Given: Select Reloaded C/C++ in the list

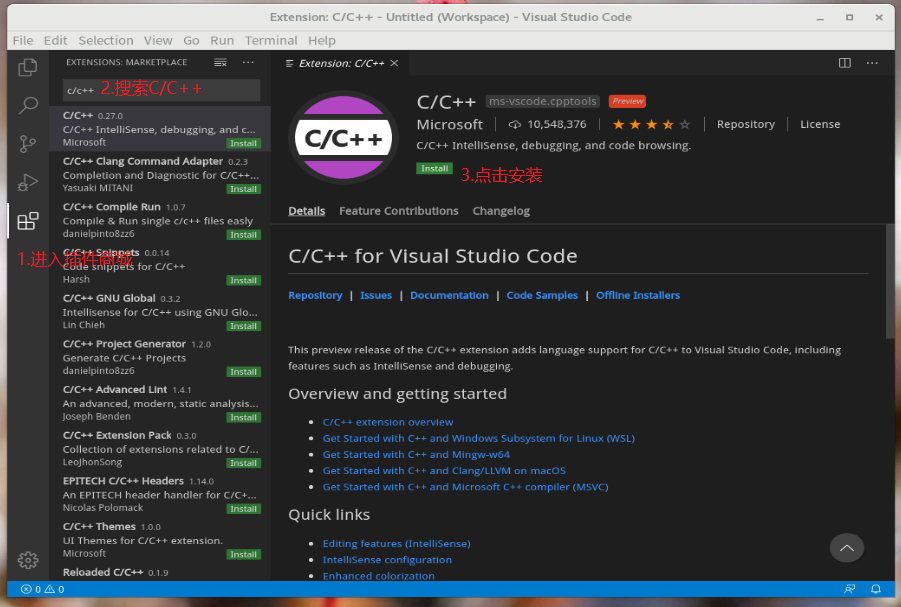Looking at the screenshot, I should [x=160, y=573].
